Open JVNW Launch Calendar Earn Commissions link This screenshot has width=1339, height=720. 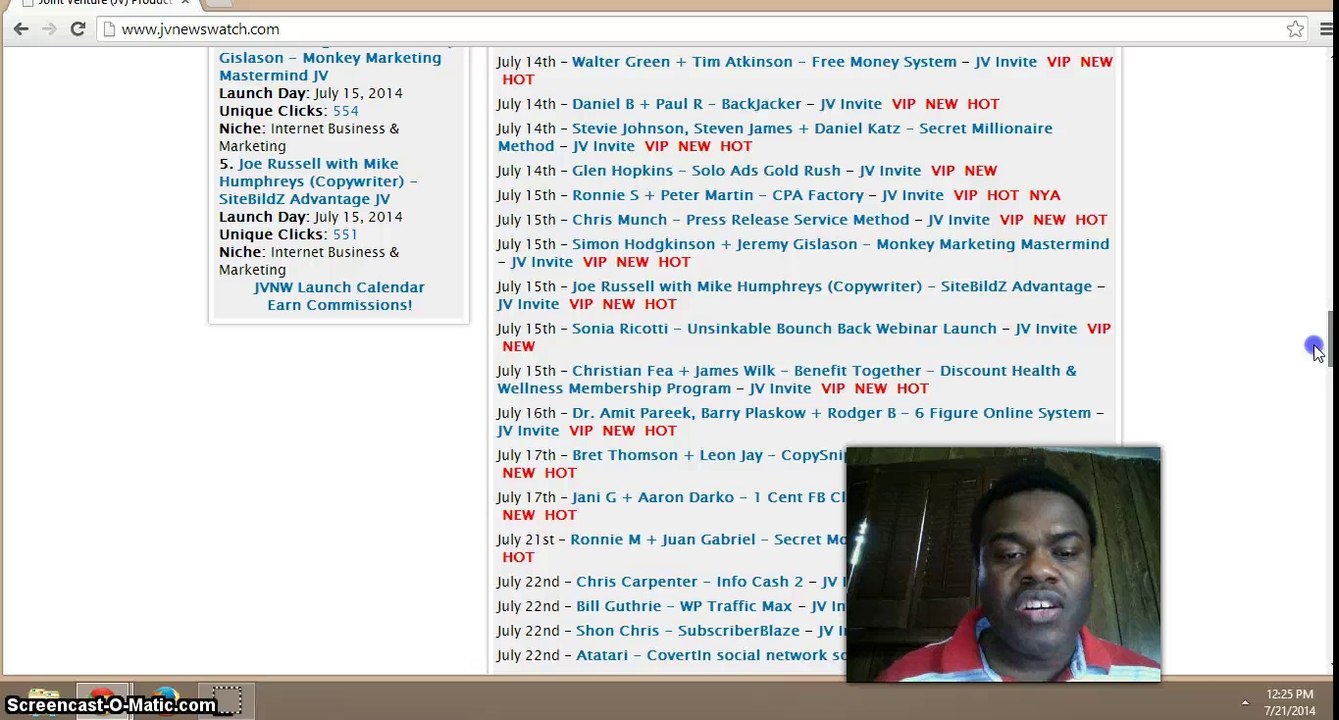(x=339, y=296)
